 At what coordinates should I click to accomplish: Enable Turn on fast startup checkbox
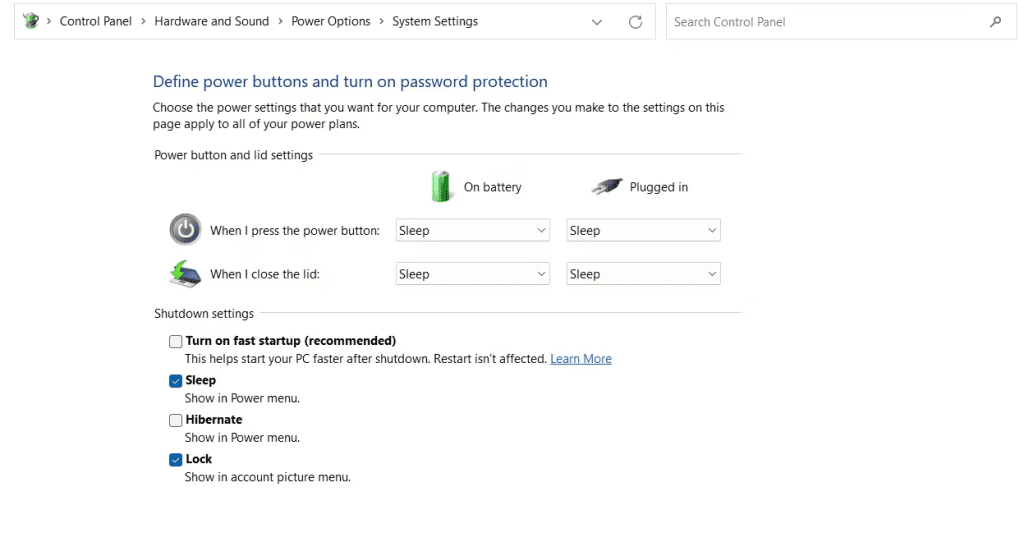coord(176,341)
